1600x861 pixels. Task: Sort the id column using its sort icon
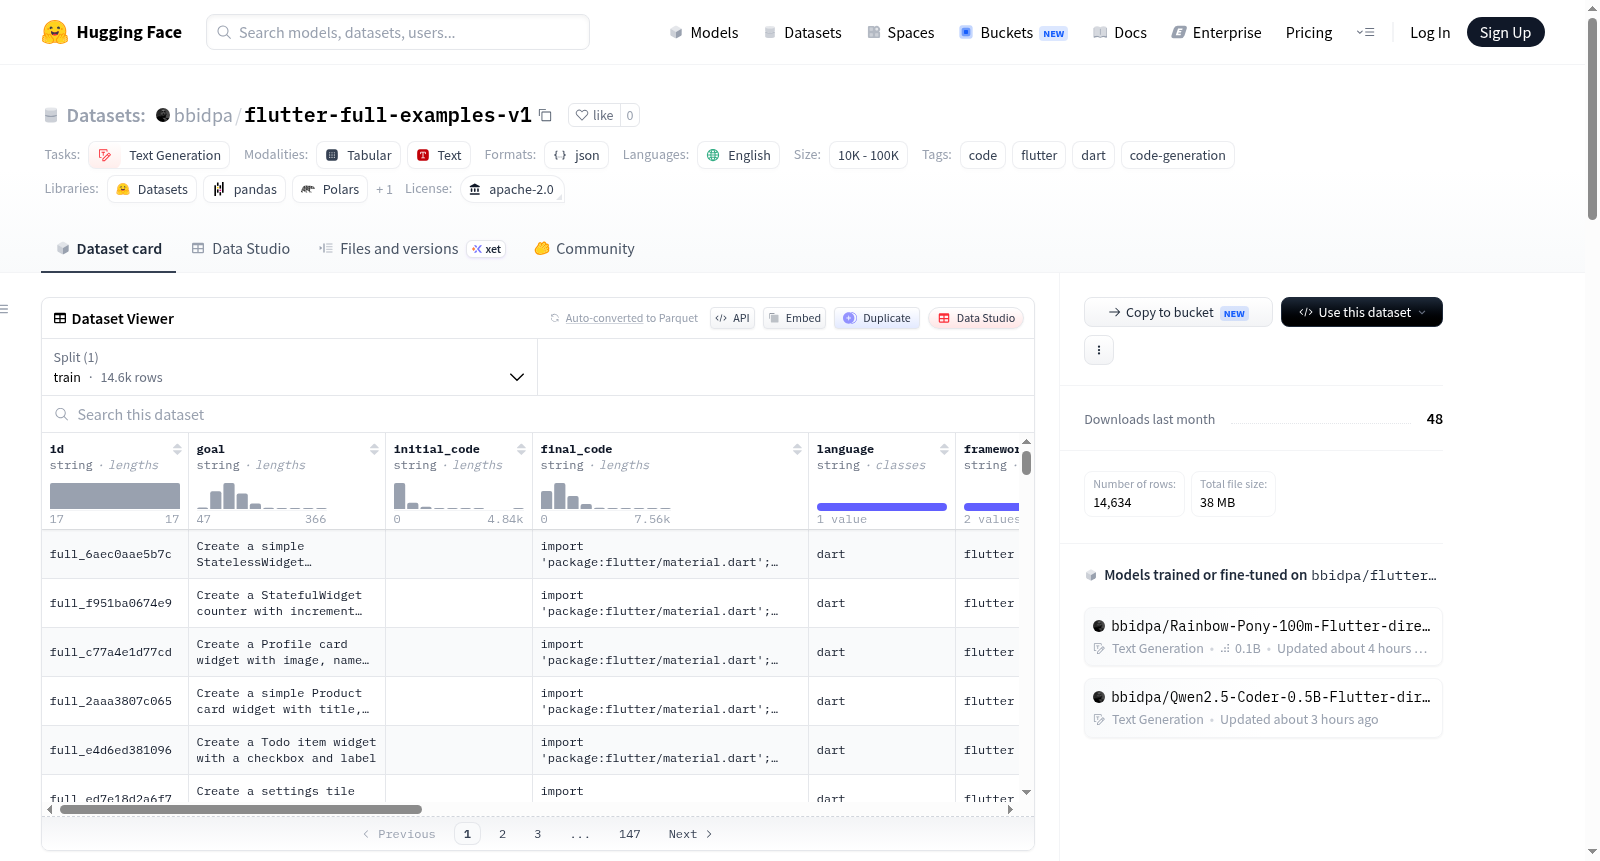tap(177, 449)
